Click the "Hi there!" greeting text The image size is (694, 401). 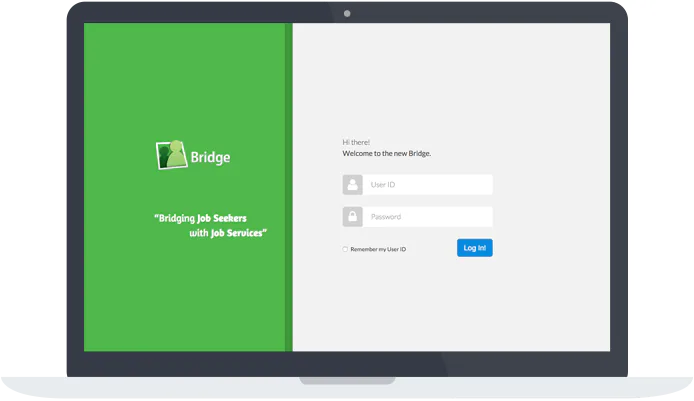click(356, 143)
